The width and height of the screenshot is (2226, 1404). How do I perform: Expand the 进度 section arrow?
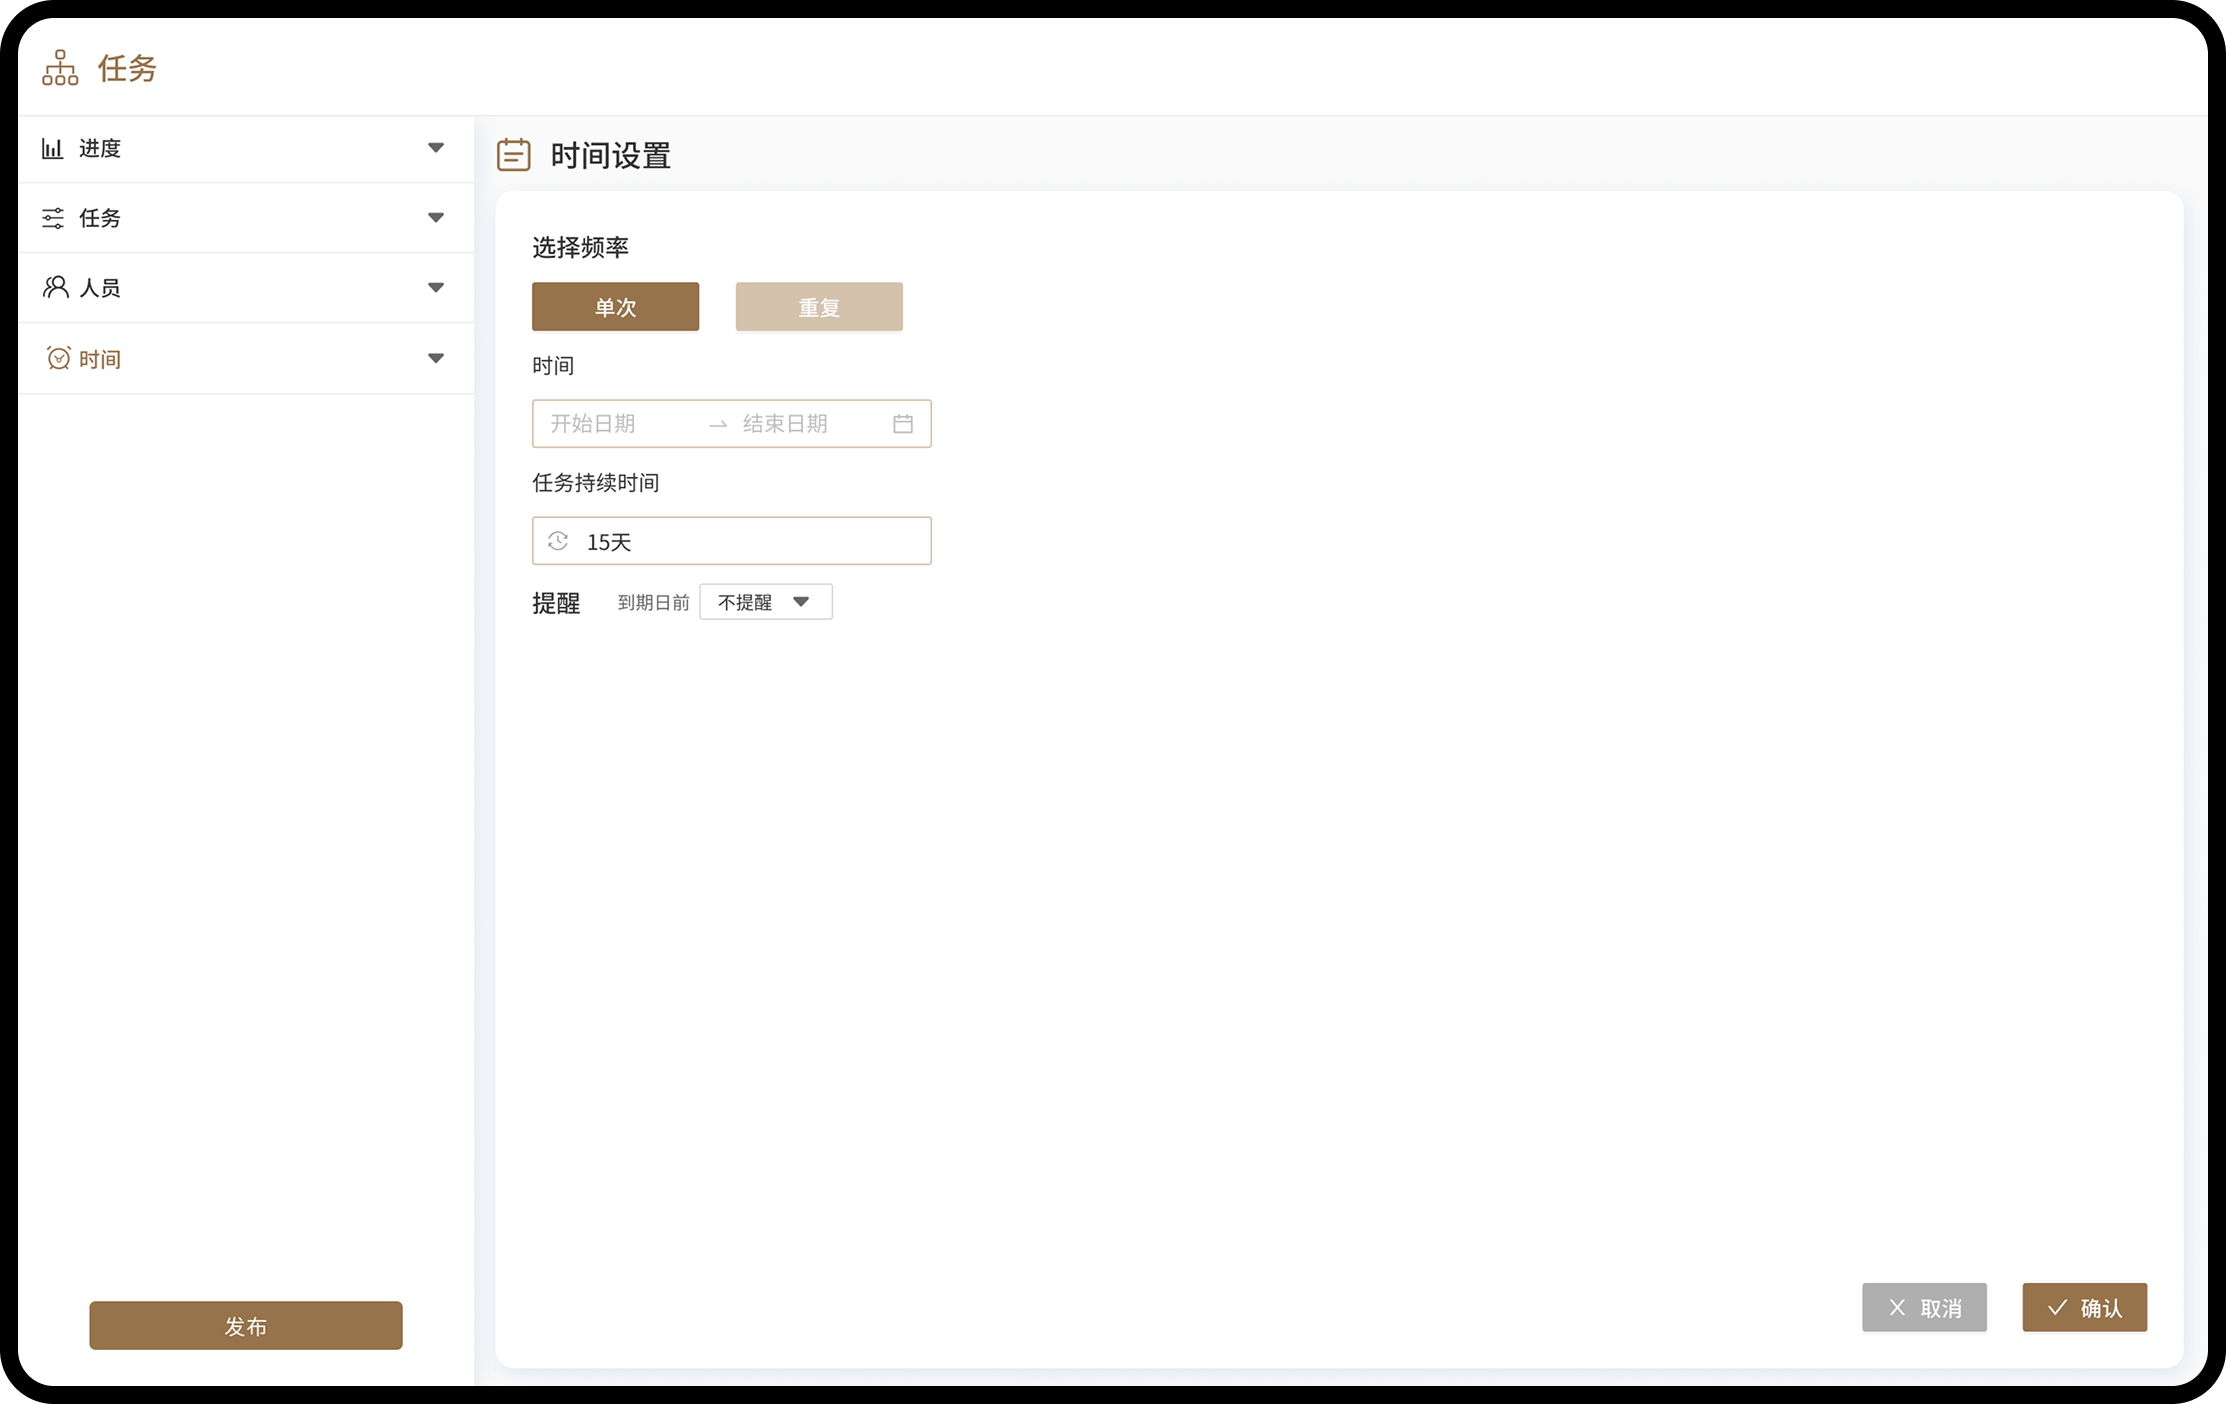(x=436, y=148)
